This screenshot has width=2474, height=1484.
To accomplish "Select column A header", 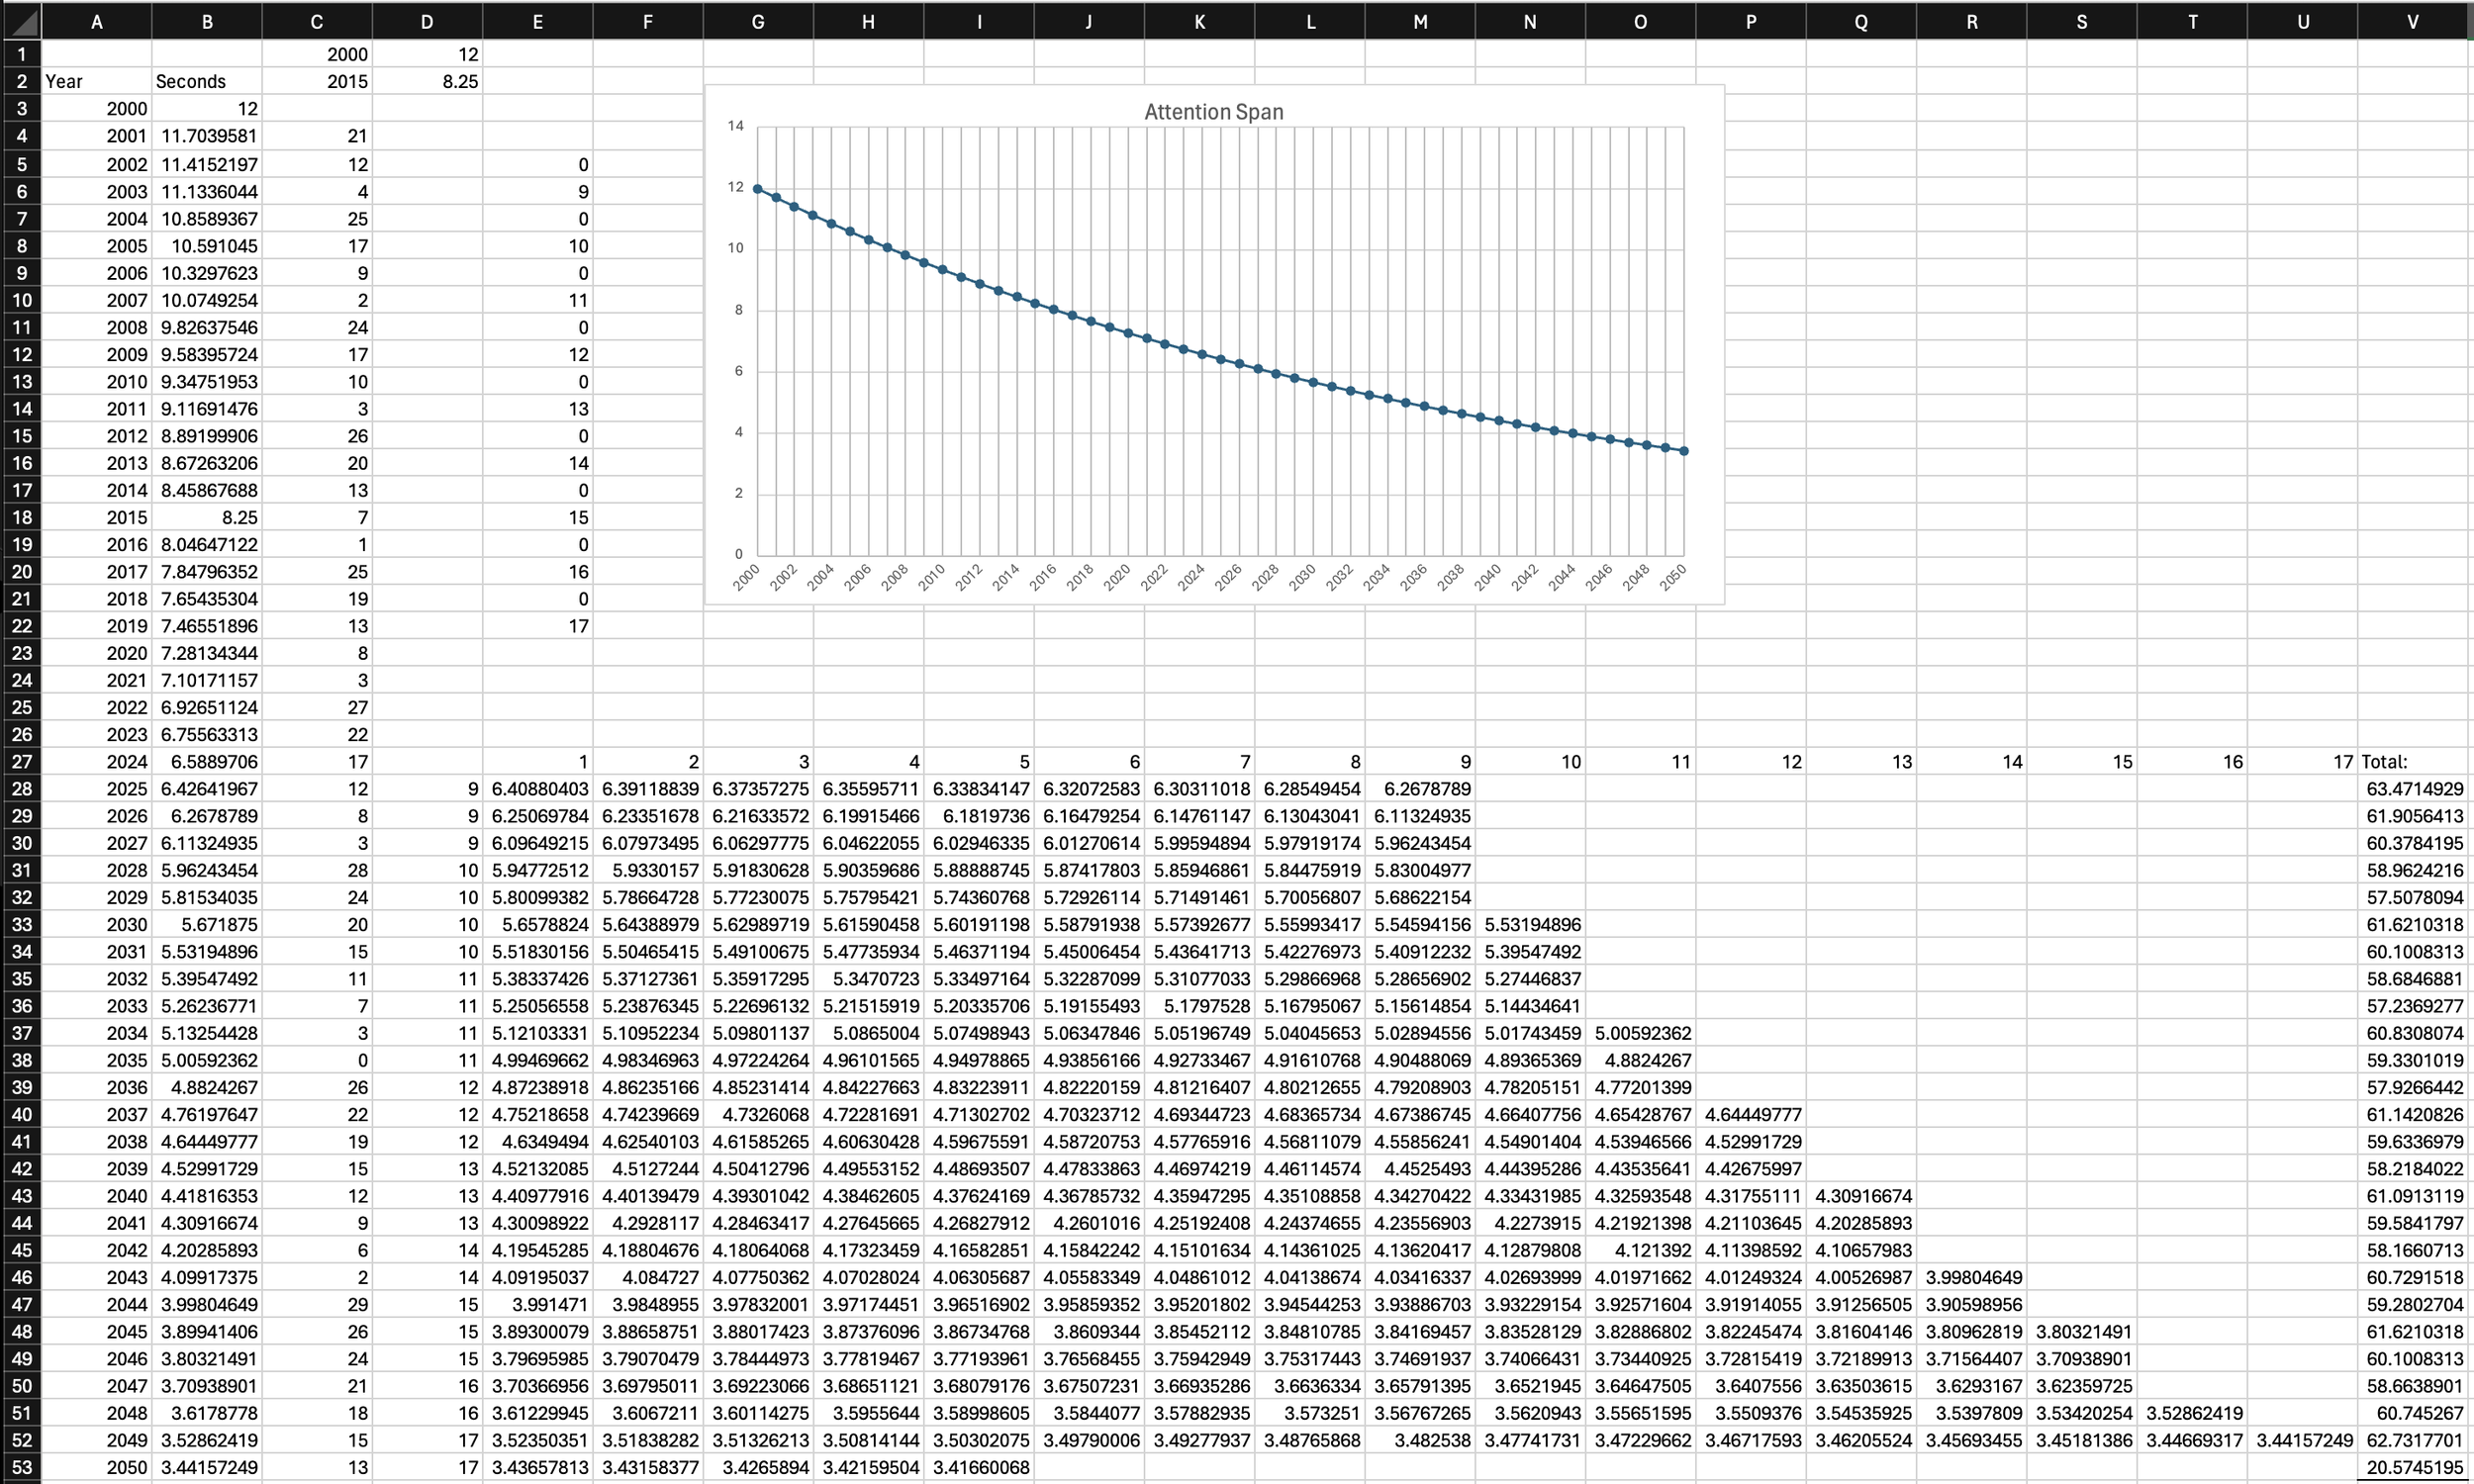I will point(97,21).
